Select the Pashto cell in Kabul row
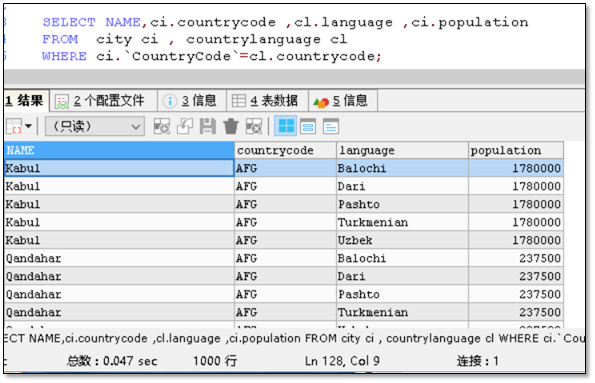Image resolution: width=595 pixels, height=383 pixels. pyautogui.click(x=402, y=204)
